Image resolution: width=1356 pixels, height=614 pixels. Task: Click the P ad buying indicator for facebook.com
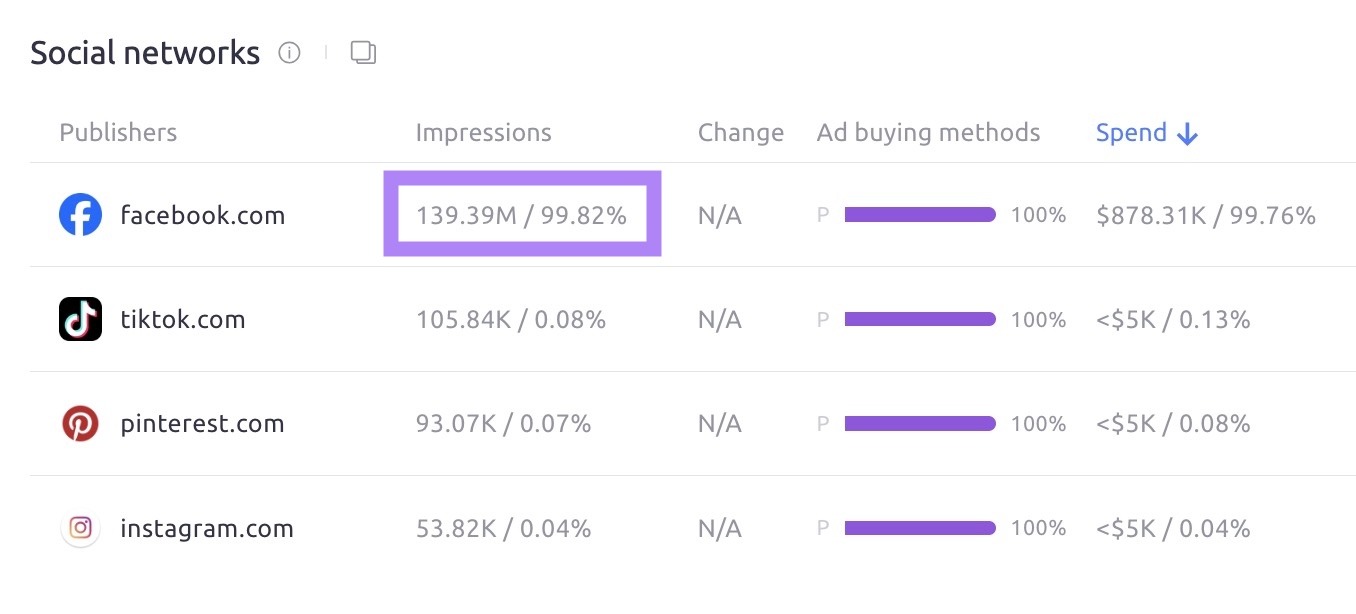pyautogui.click(x=822, y=214)
